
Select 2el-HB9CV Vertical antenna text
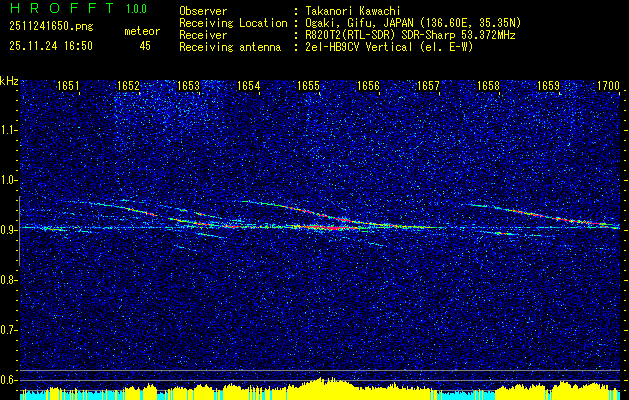[x=389, y=47]
